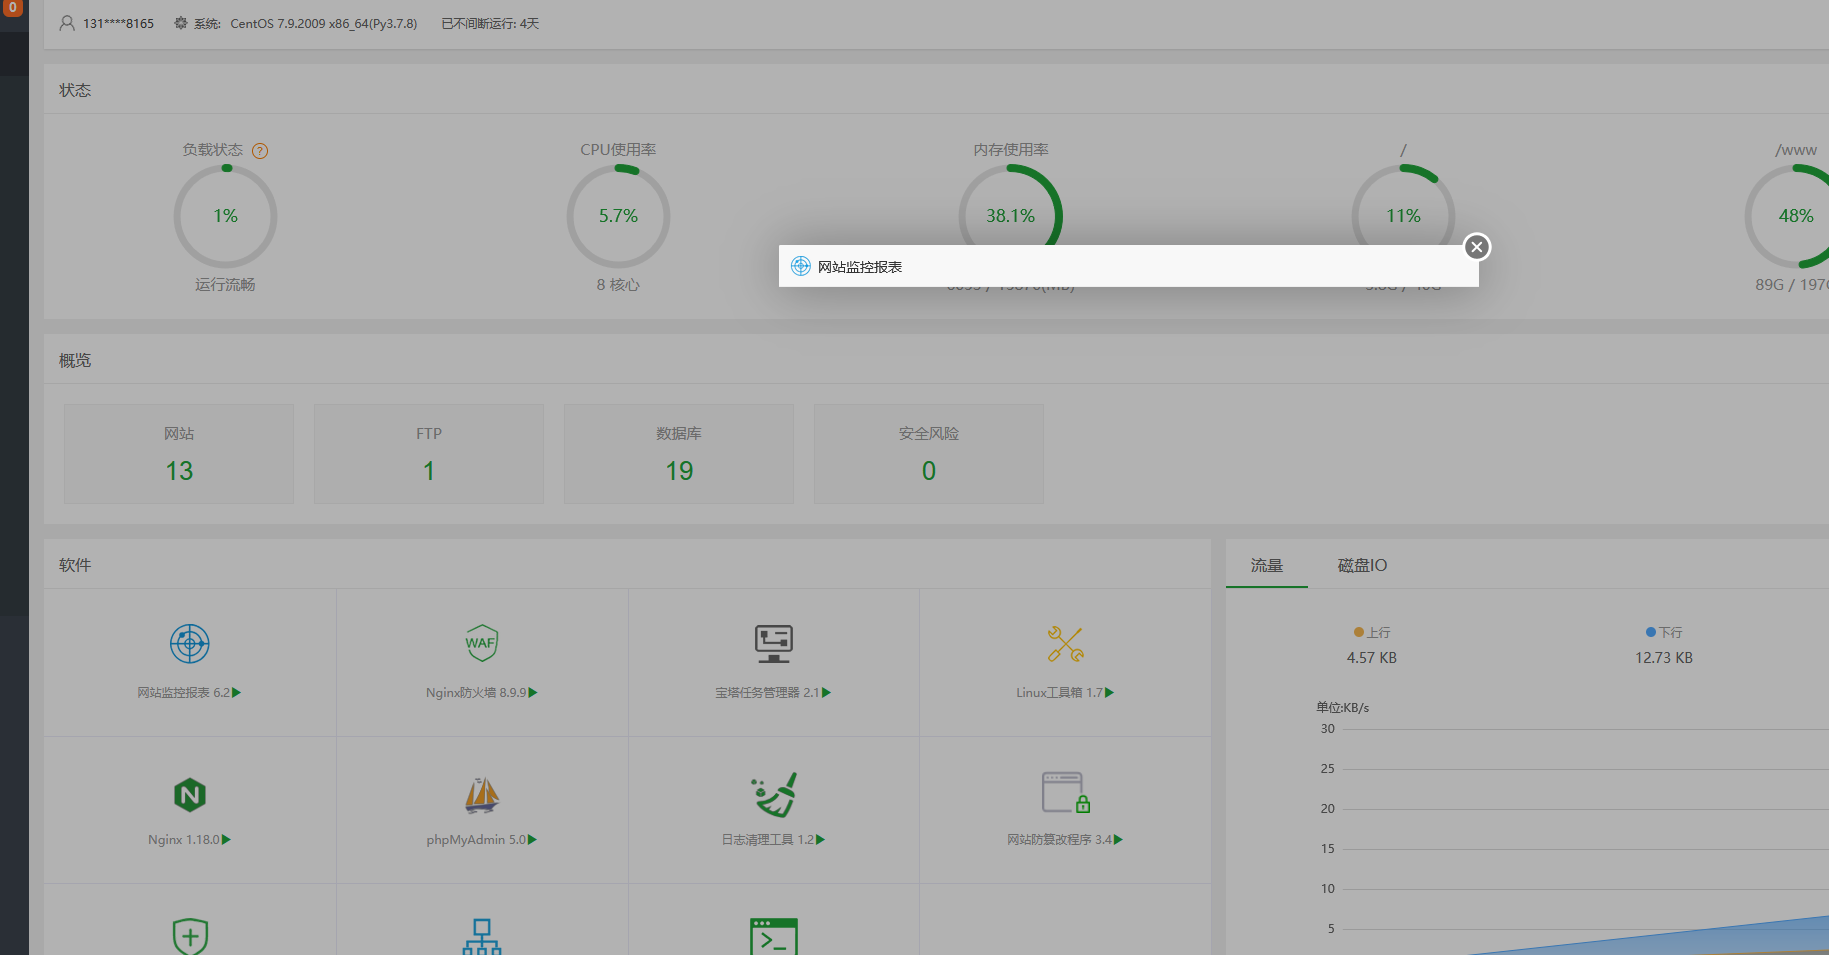The image size is (1829, 955).
Task: Open the FTP overview card
Action: tap(429, 454)
